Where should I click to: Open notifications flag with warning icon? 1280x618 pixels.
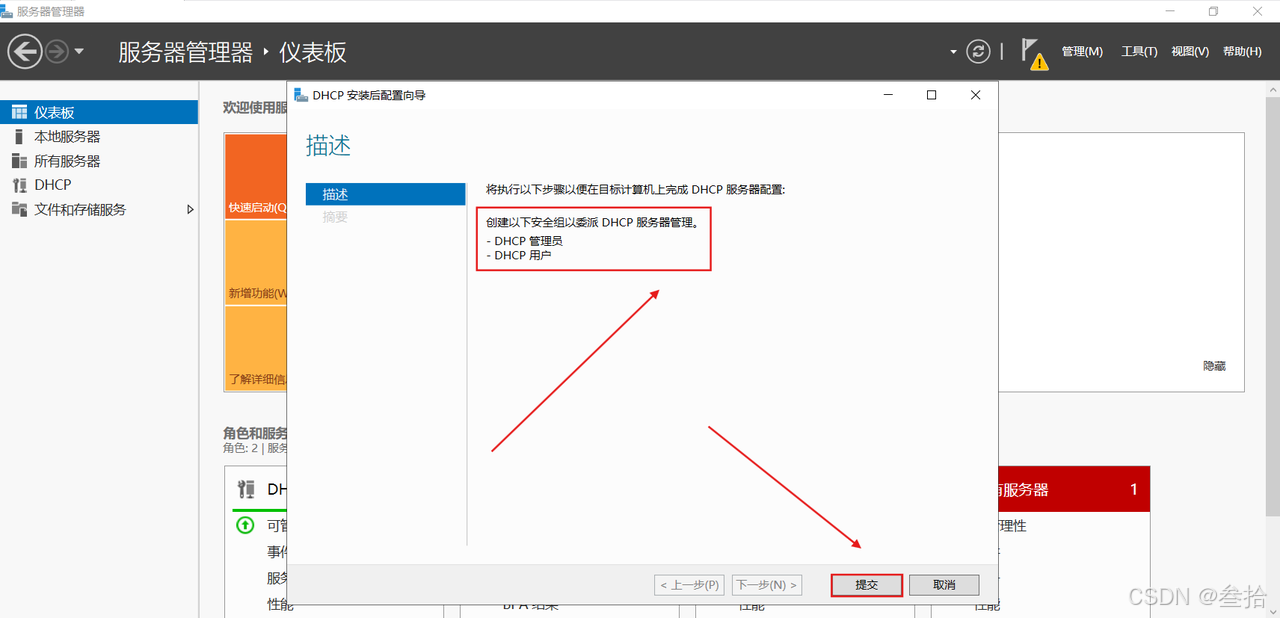click(x=1034, y=53)
